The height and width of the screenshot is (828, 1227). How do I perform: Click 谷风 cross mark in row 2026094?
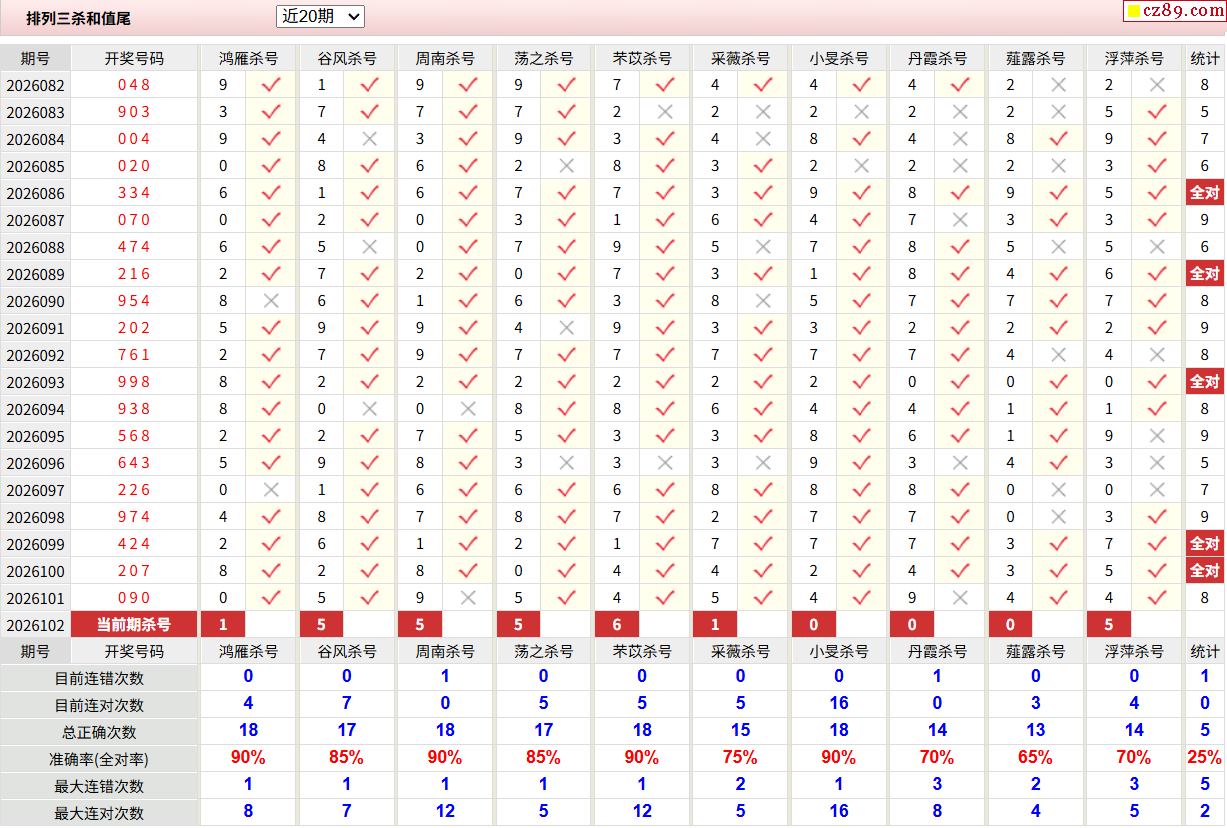[x=369, y=409]
